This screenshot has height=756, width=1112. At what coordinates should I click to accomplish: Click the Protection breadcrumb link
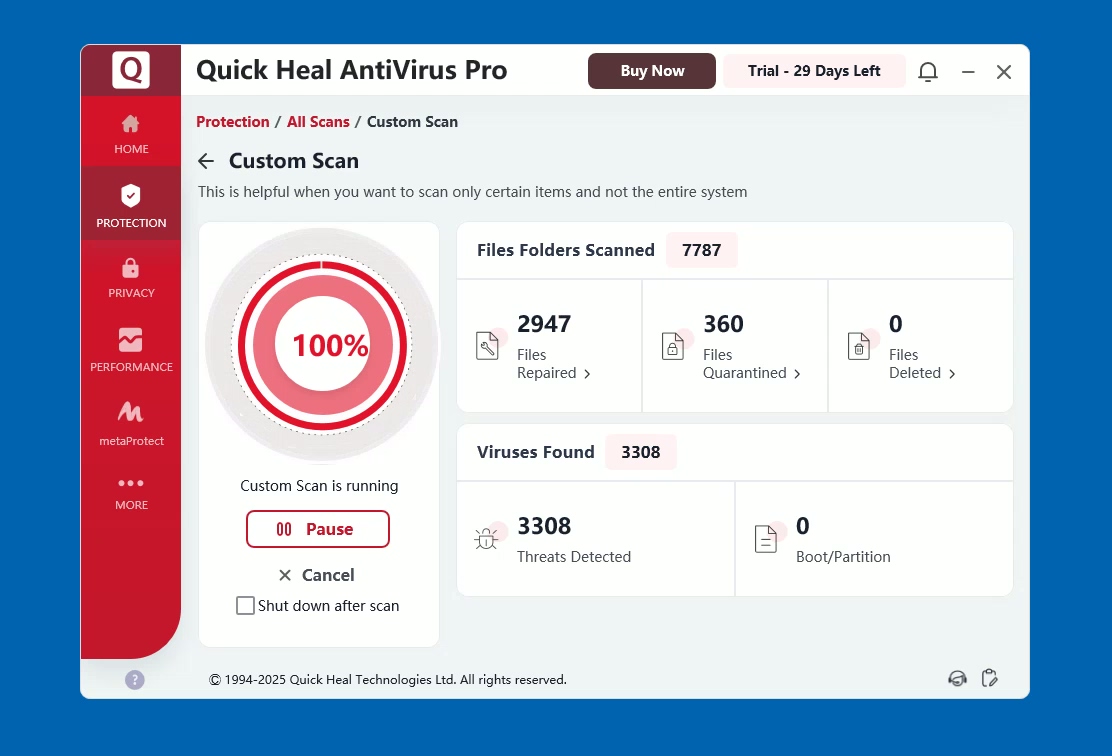pos(233,122)
